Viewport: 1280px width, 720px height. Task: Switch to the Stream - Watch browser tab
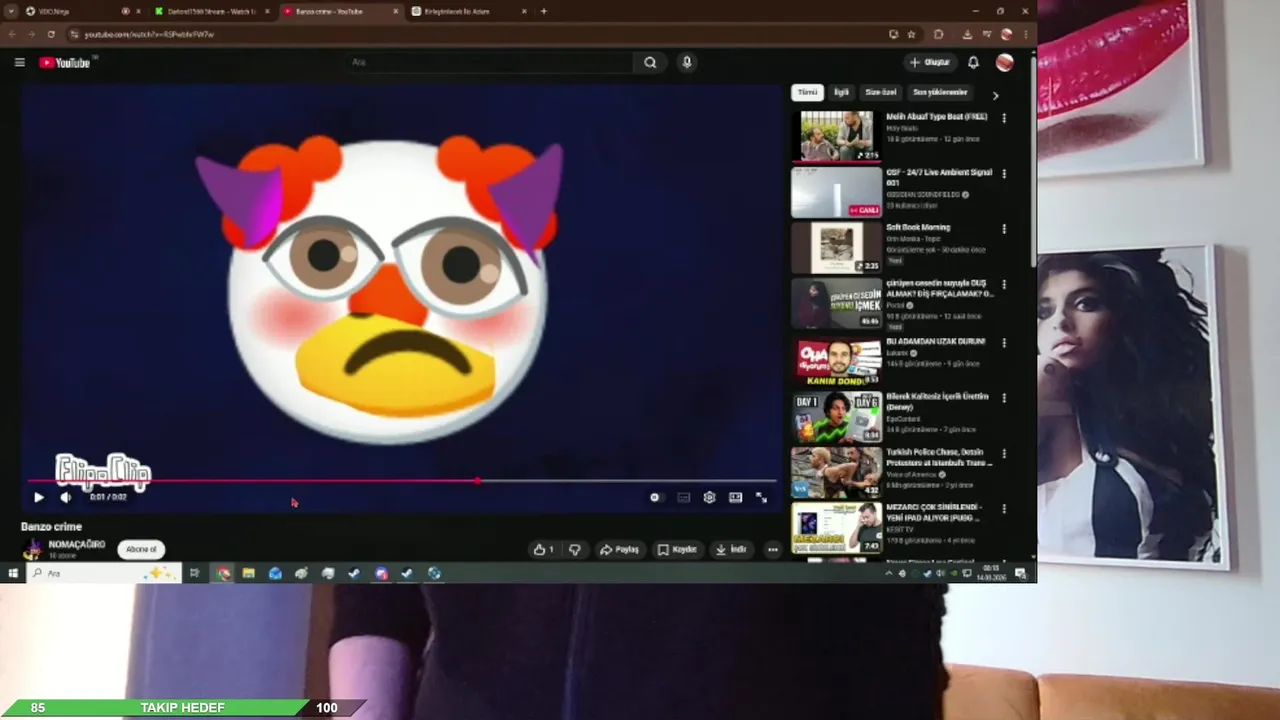point(213,11)
